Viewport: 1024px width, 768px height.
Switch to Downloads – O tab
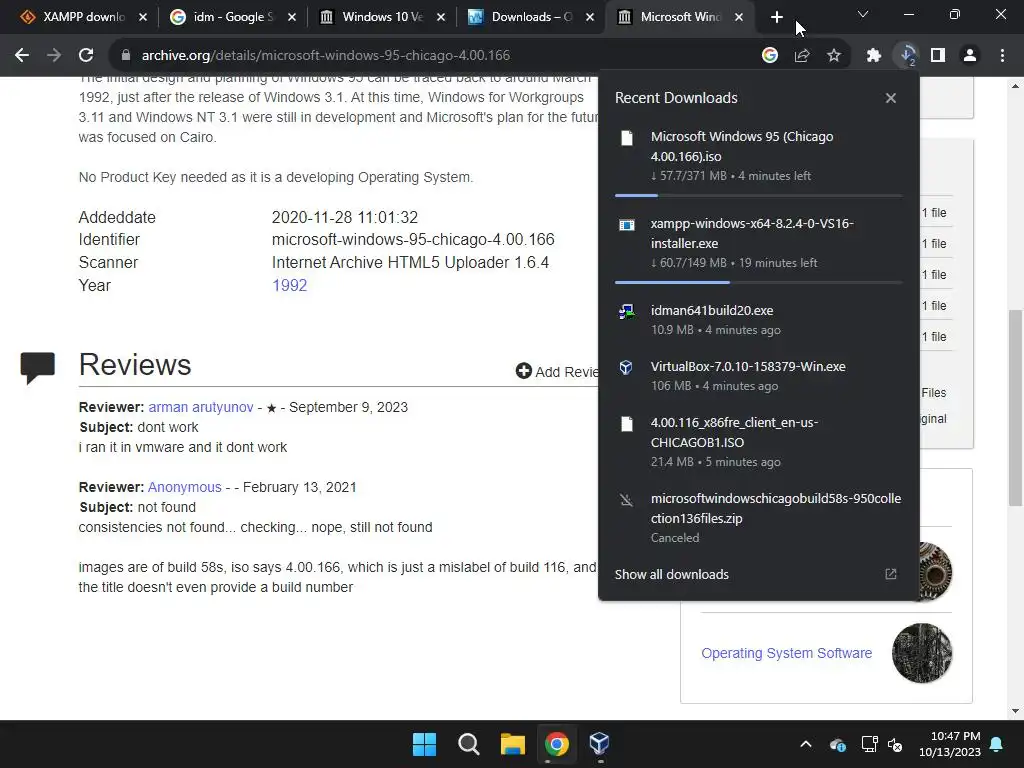pos(531,17)
